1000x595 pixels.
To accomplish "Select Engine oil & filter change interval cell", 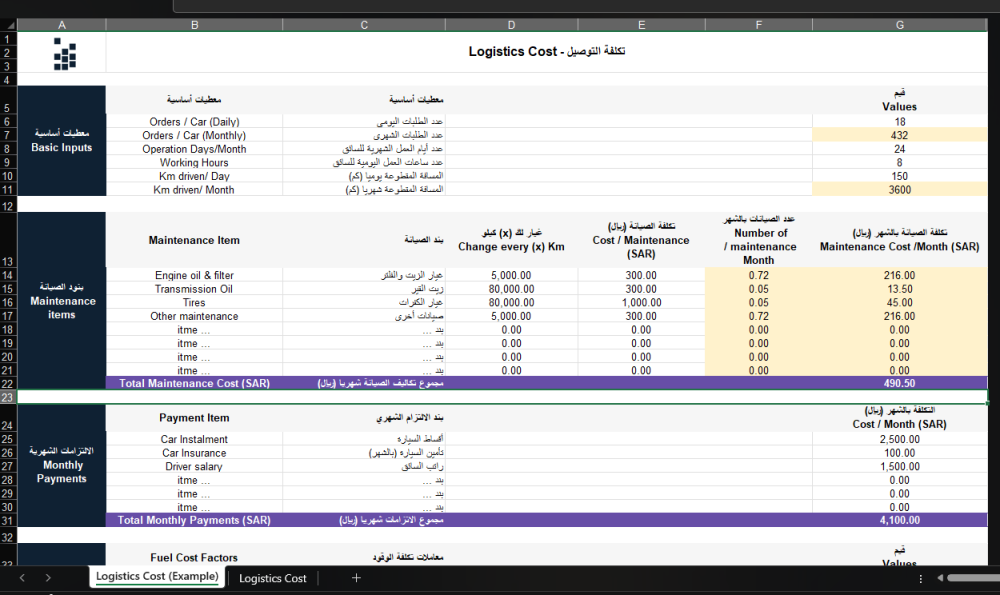I will point(511,276).
